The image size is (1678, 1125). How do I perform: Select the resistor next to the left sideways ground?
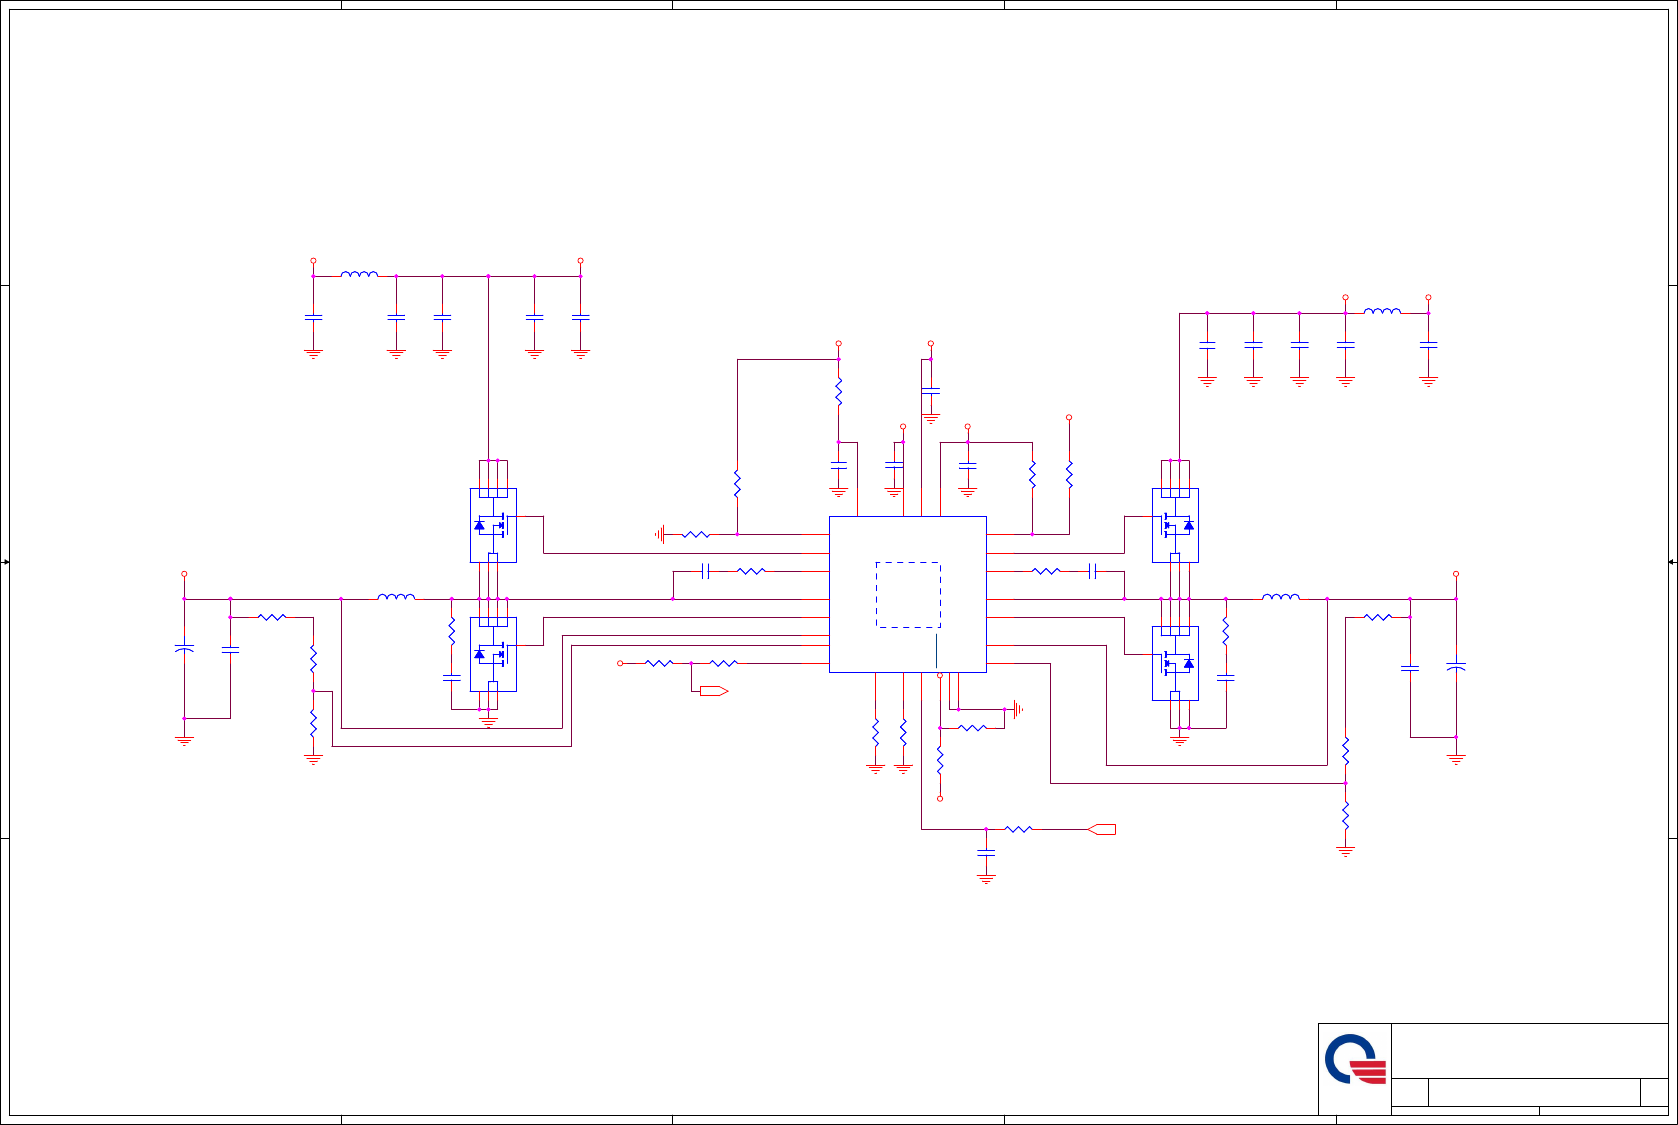(695, 535)
